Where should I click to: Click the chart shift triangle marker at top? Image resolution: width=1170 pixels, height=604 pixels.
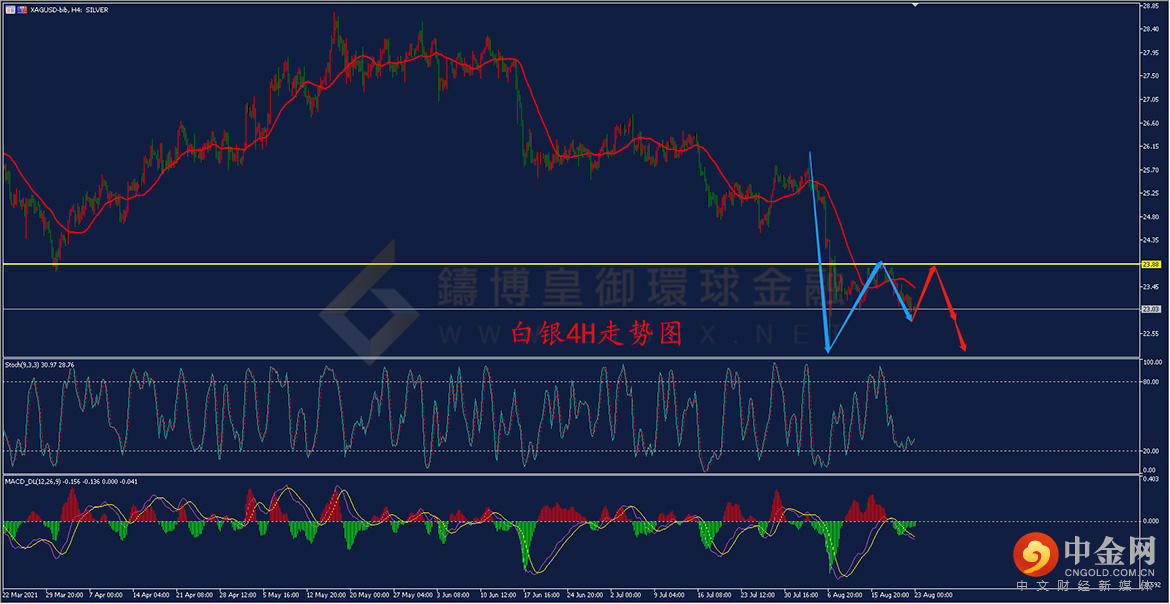click(x=917, y=4)
